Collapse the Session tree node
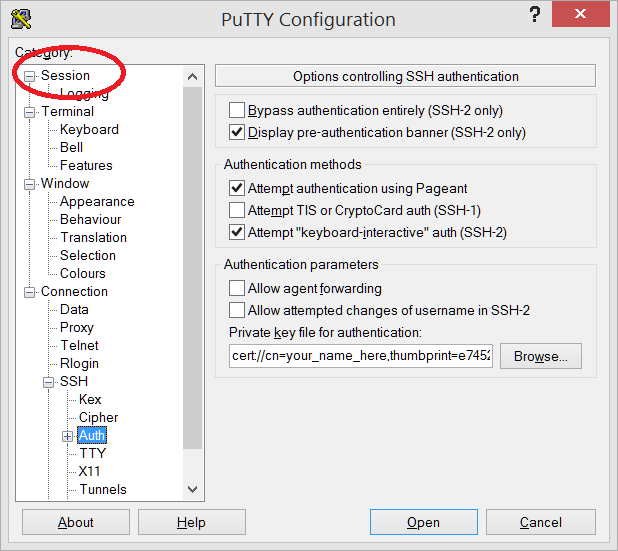Image resolution: width=618 pixels, height=551 pixels. [30, 76]
